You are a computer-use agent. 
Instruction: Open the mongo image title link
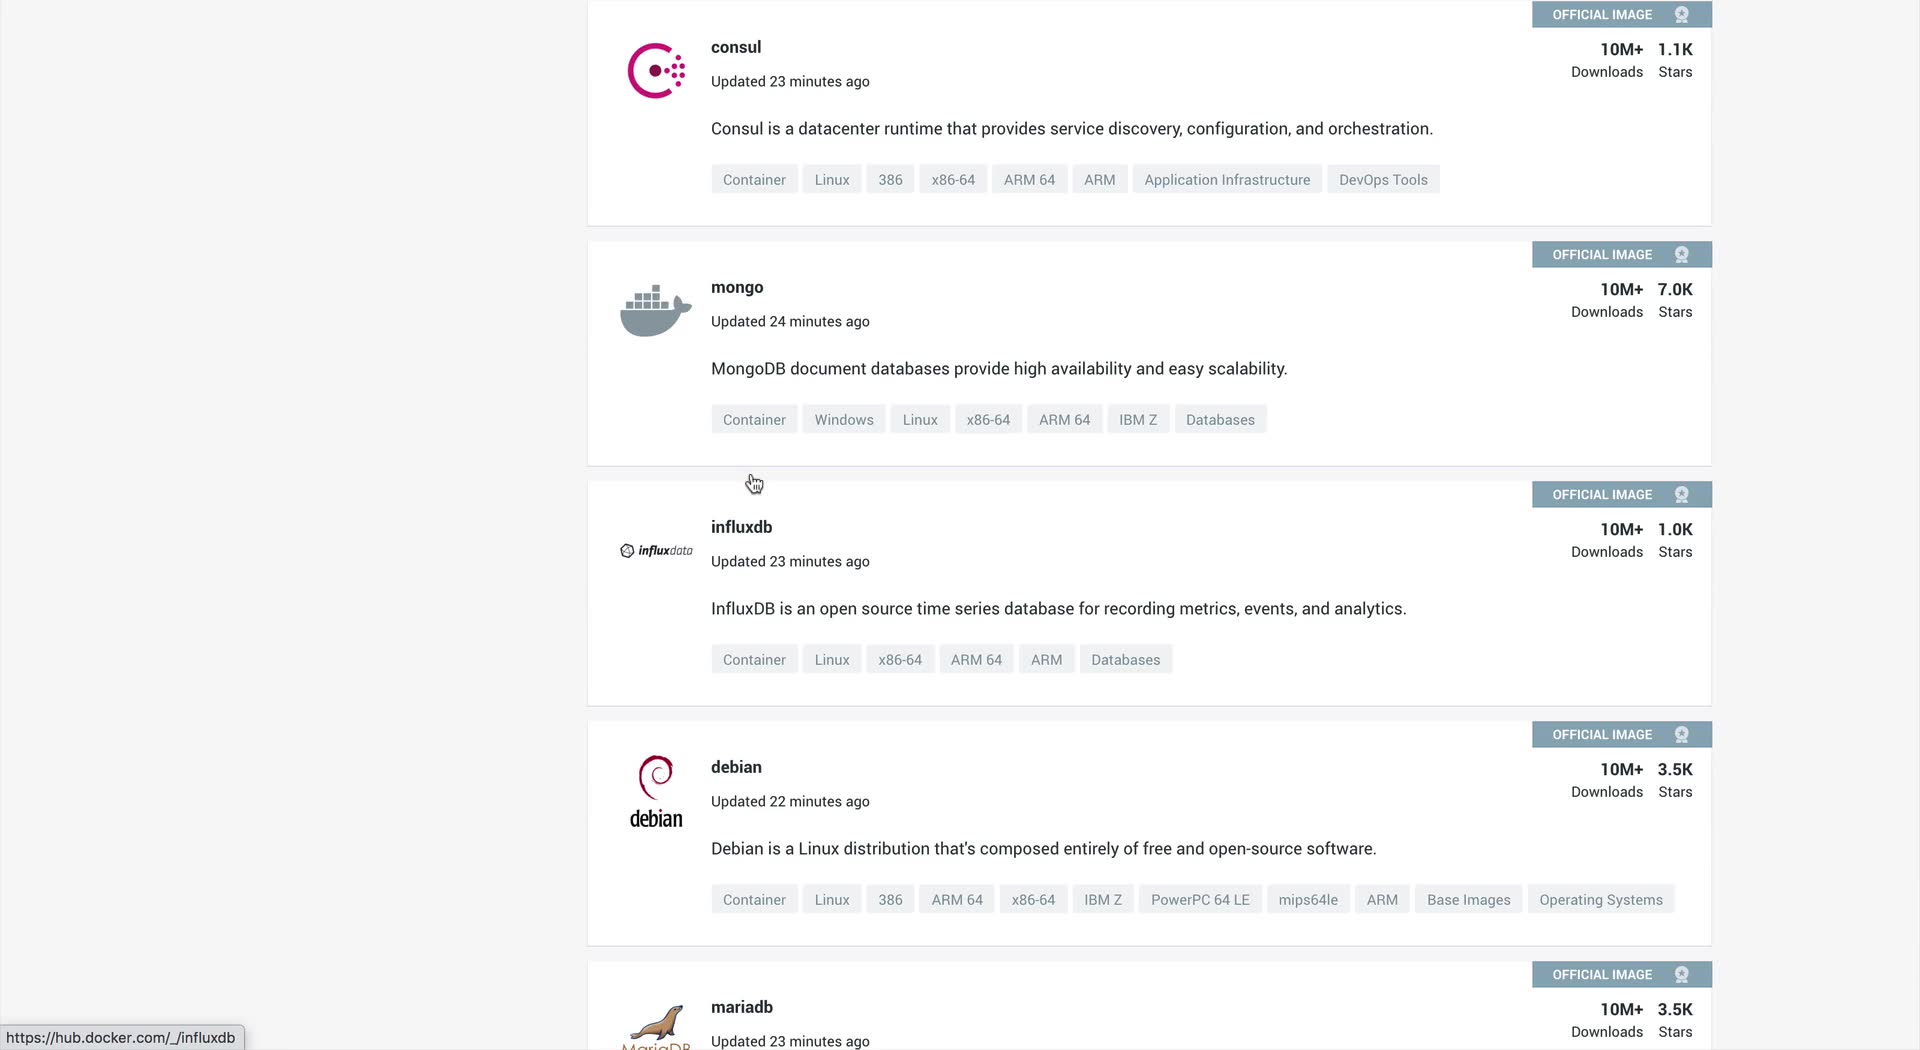coord(737,287)
